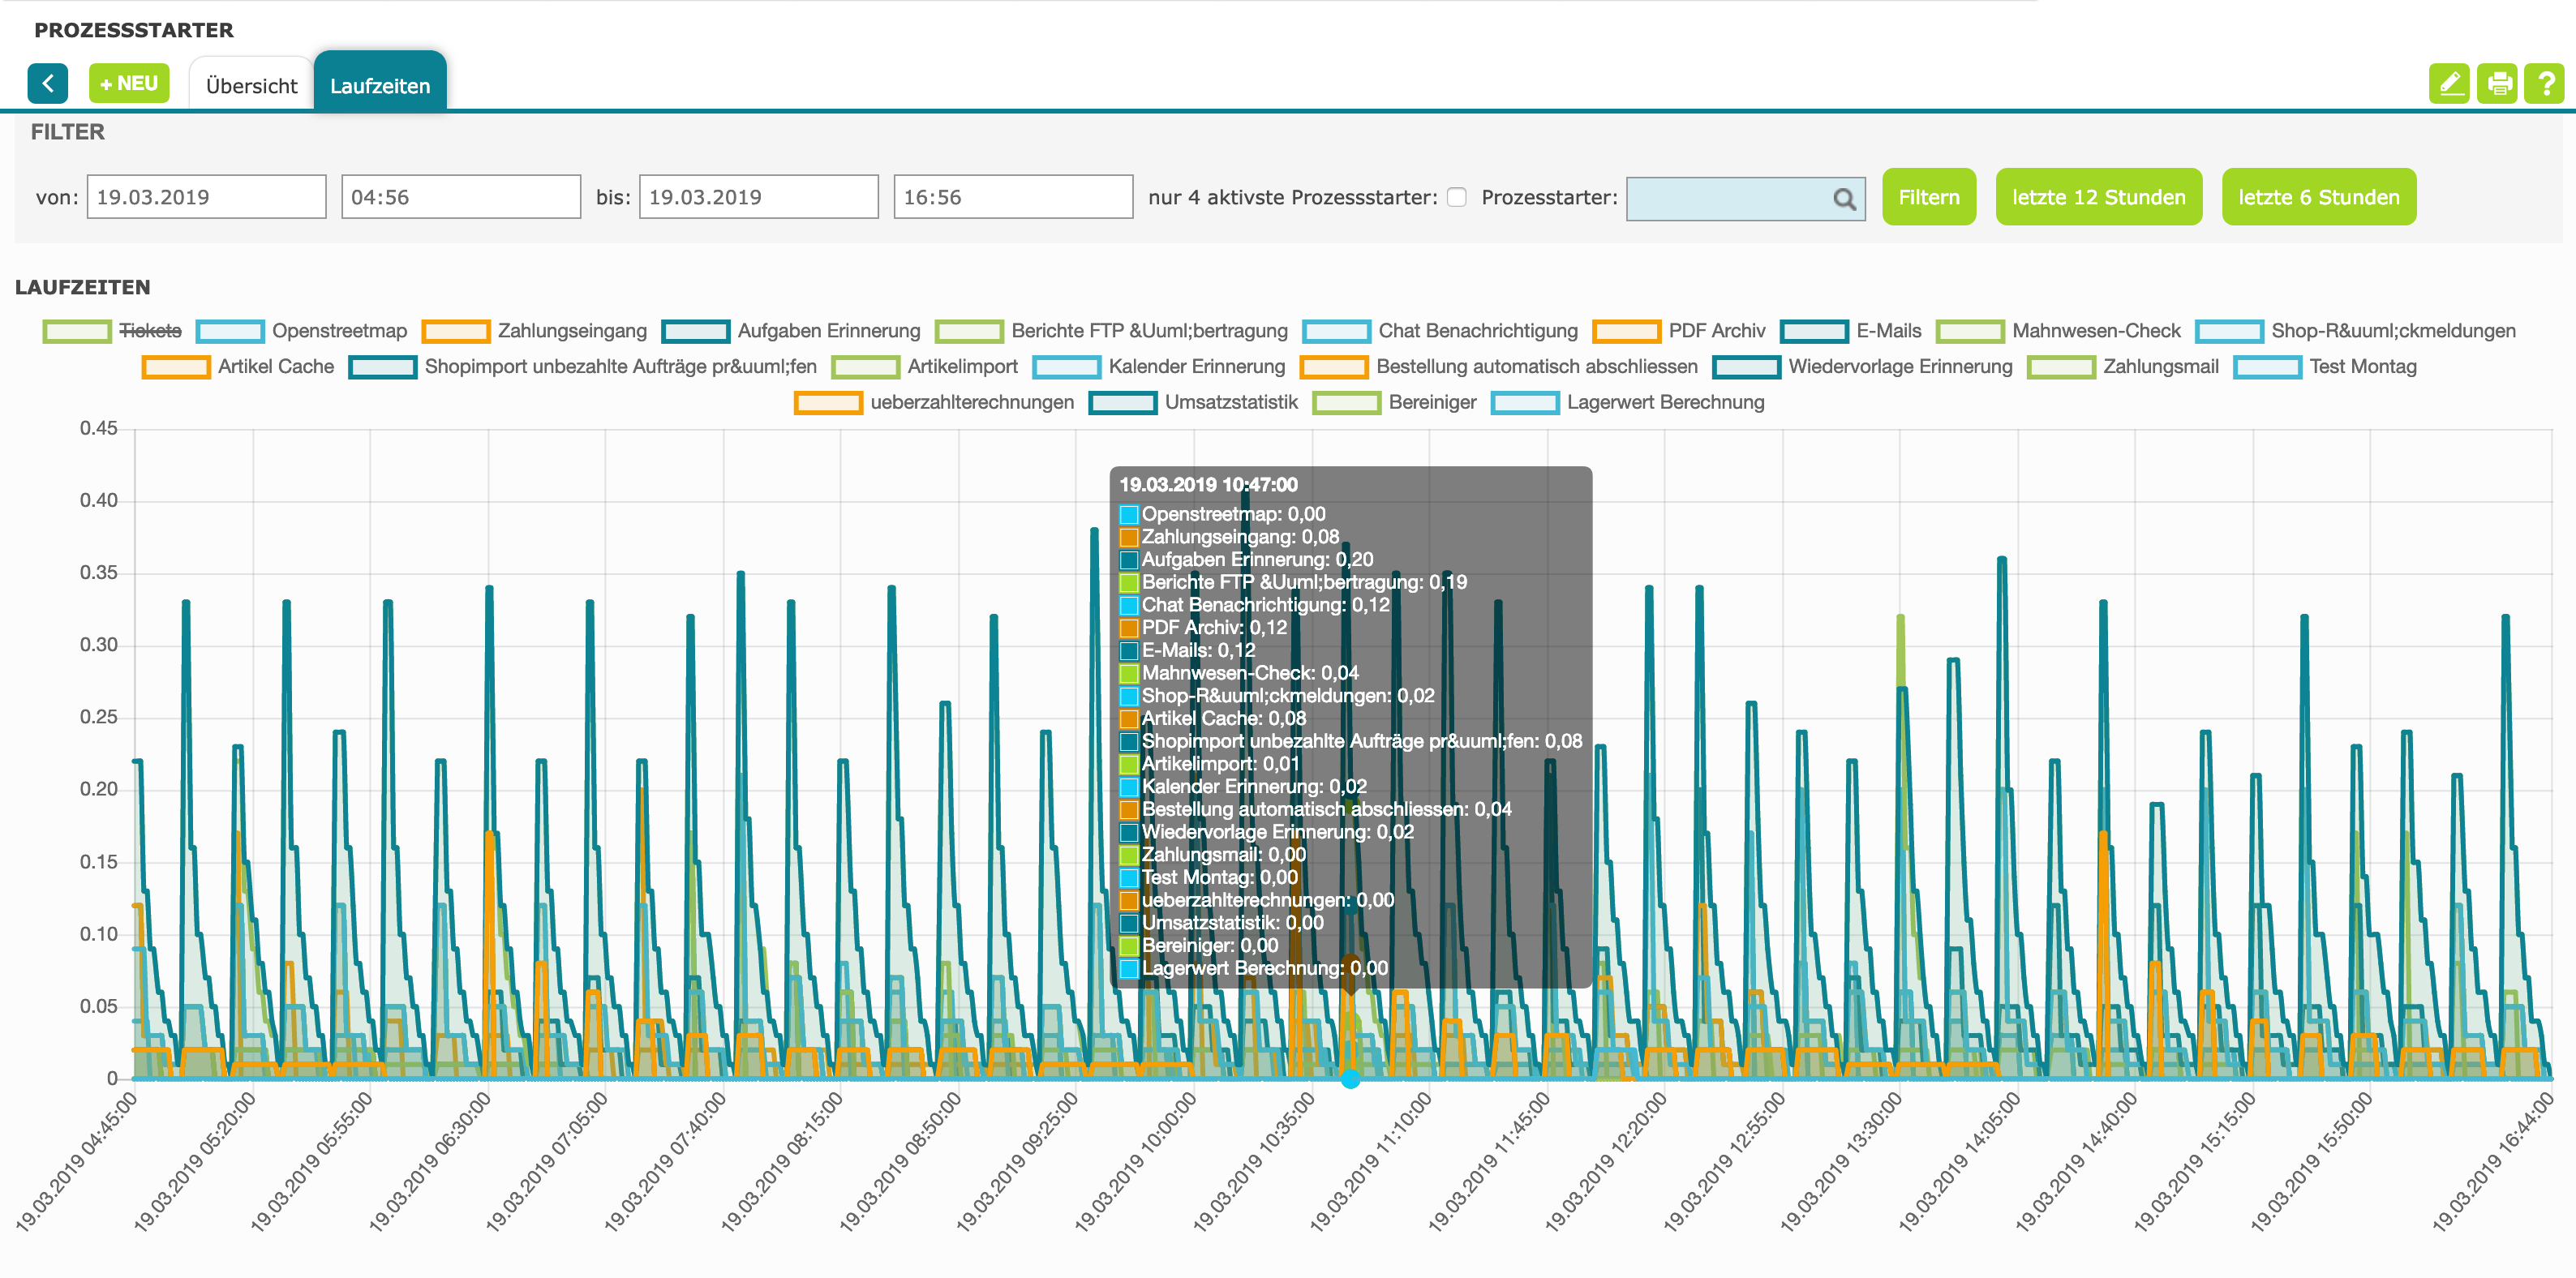Click the von date field 19.03.2019

click(206, 198)
